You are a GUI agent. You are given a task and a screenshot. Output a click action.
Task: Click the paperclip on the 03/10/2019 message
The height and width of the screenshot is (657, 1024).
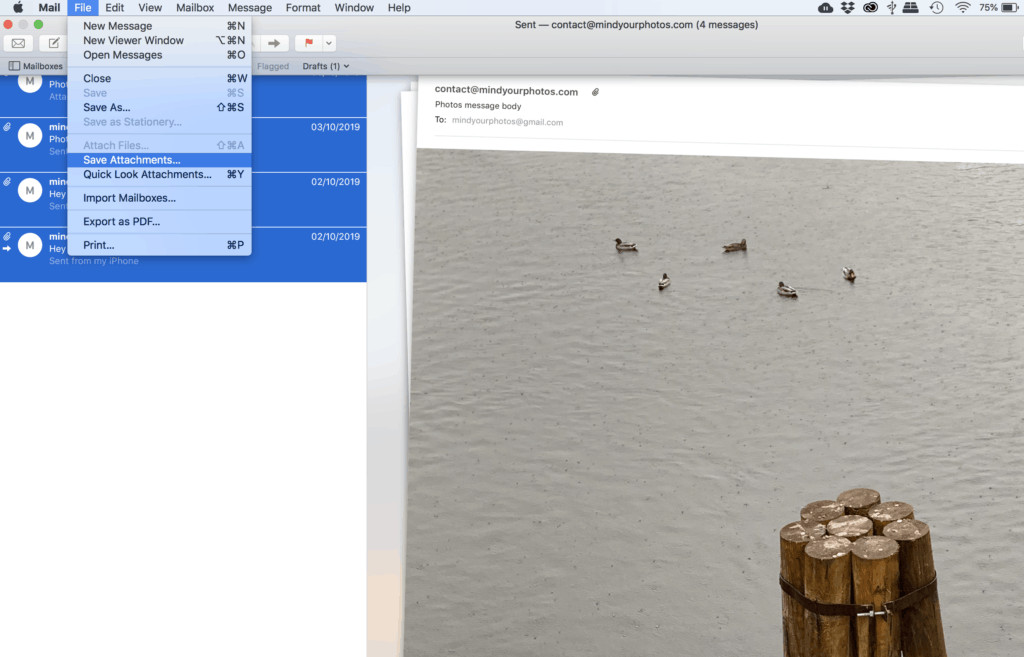click(x=7, y=127)
